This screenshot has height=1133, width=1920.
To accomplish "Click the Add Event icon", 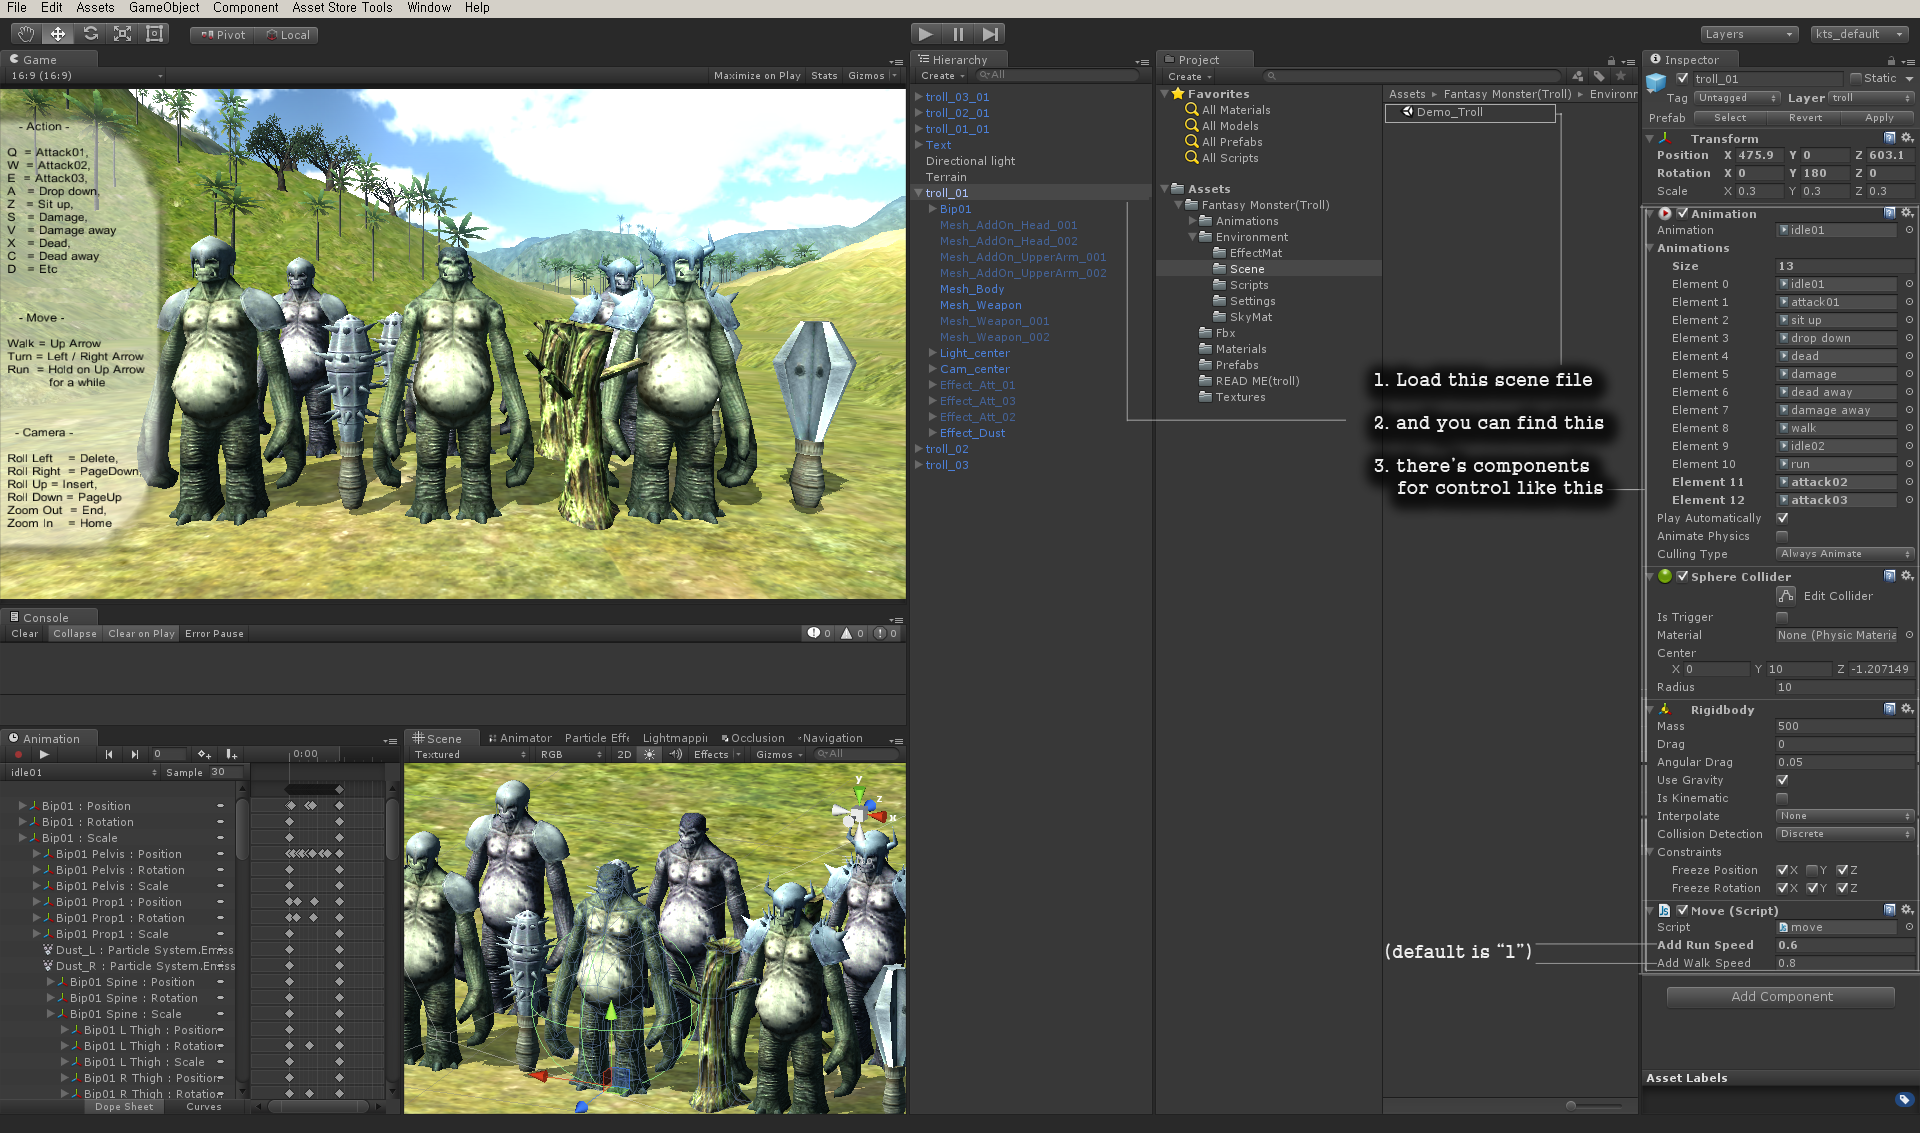I will tap(231, 755).
